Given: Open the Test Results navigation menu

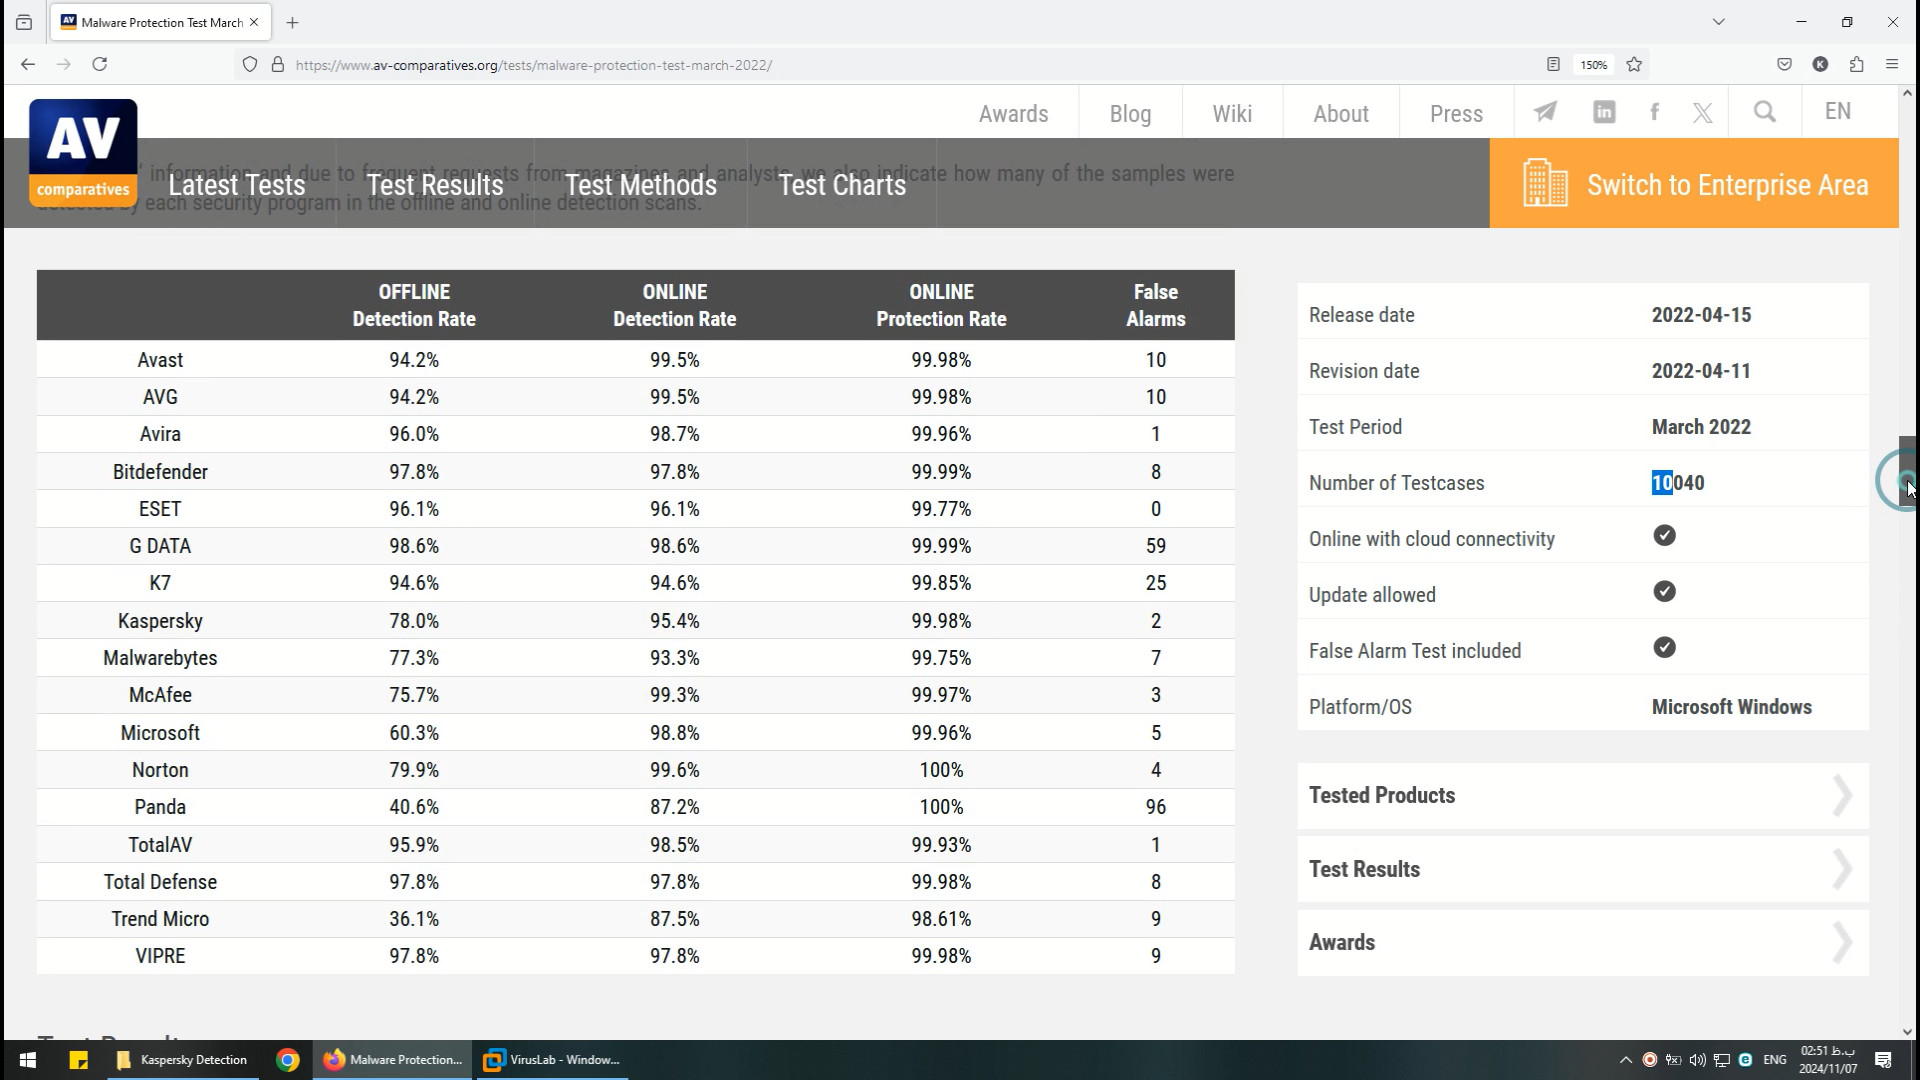Looking at the screenshot, I should coord(435,185).
